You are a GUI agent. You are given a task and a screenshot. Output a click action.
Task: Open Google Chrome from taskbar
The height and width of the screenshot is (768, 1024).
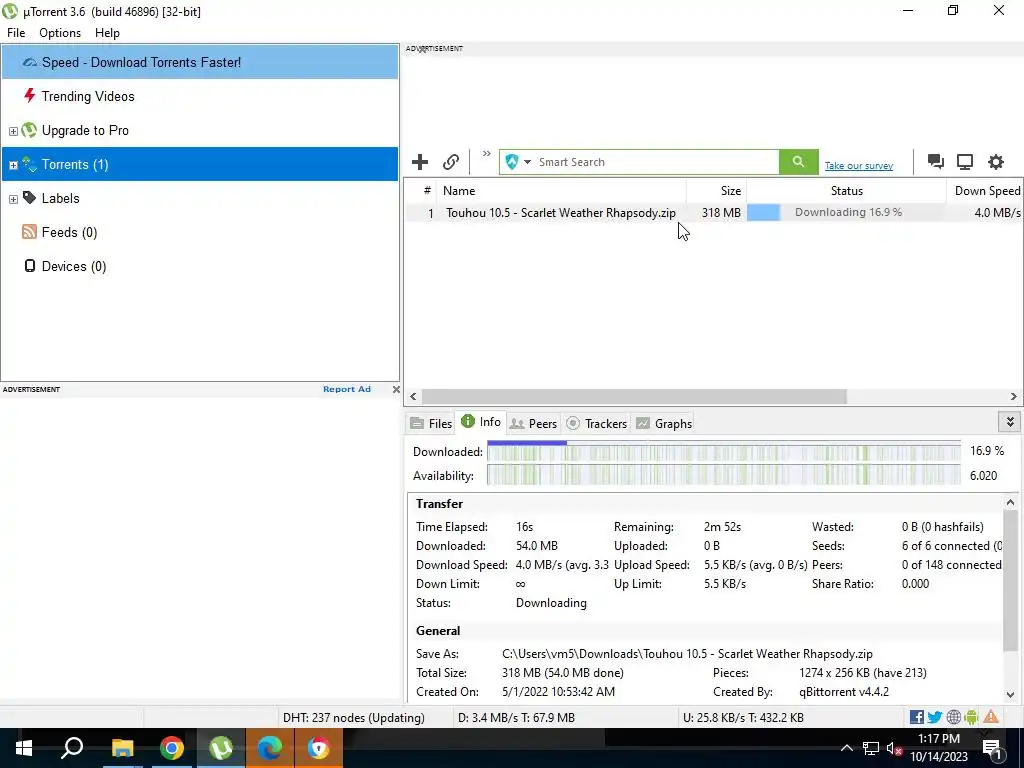pos(172,748)
